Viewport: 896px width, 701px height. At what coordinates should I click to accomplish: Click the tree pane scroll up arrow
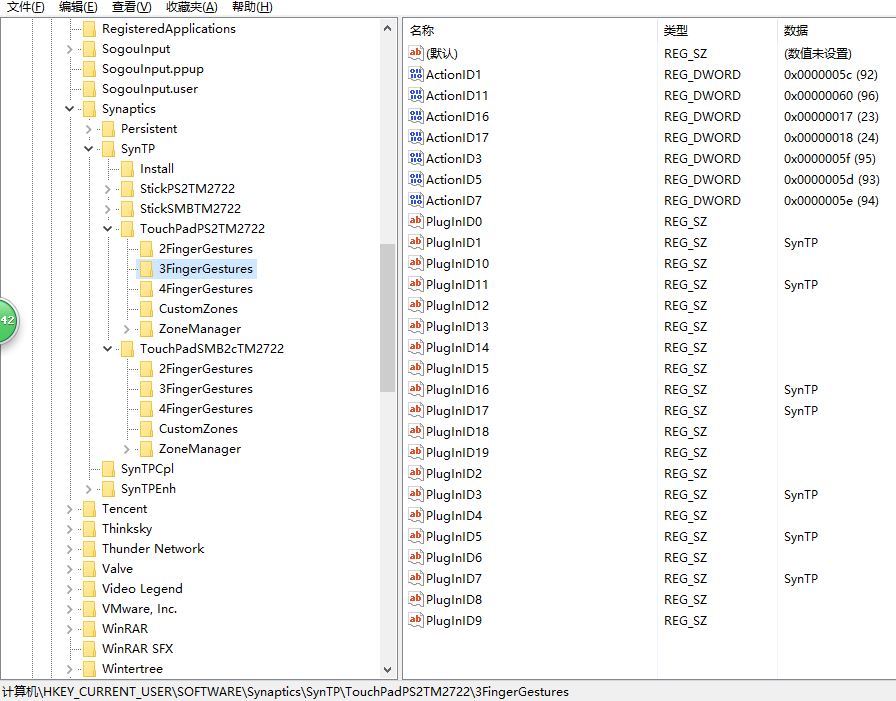(387, 28)
